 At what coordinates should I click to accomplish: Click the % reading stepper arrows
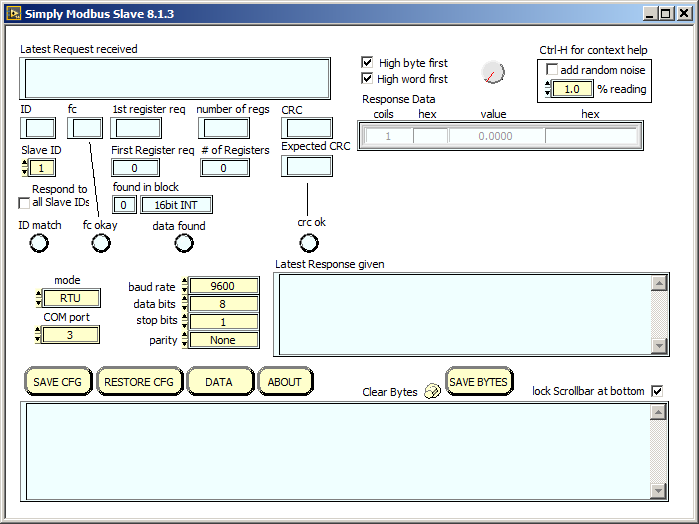[x=548, y=88]
